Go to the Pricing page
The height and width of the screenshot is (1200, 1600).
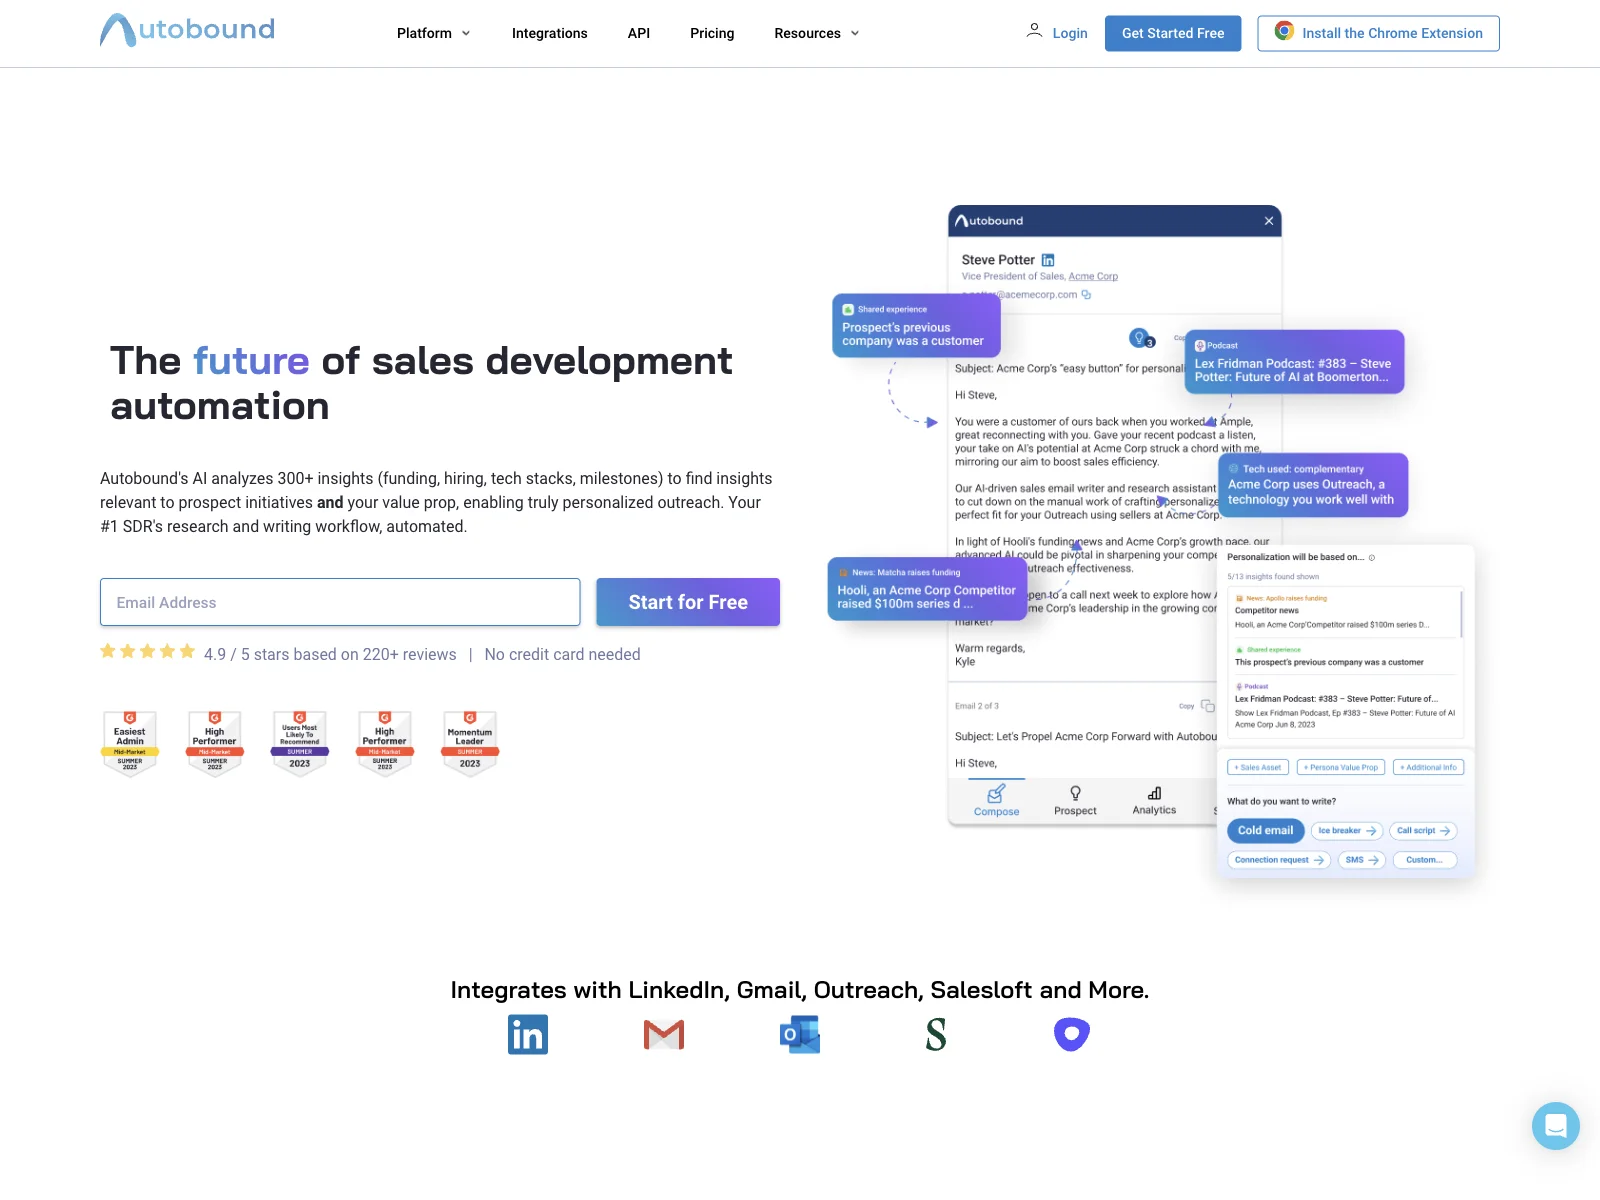pos(712,33)
